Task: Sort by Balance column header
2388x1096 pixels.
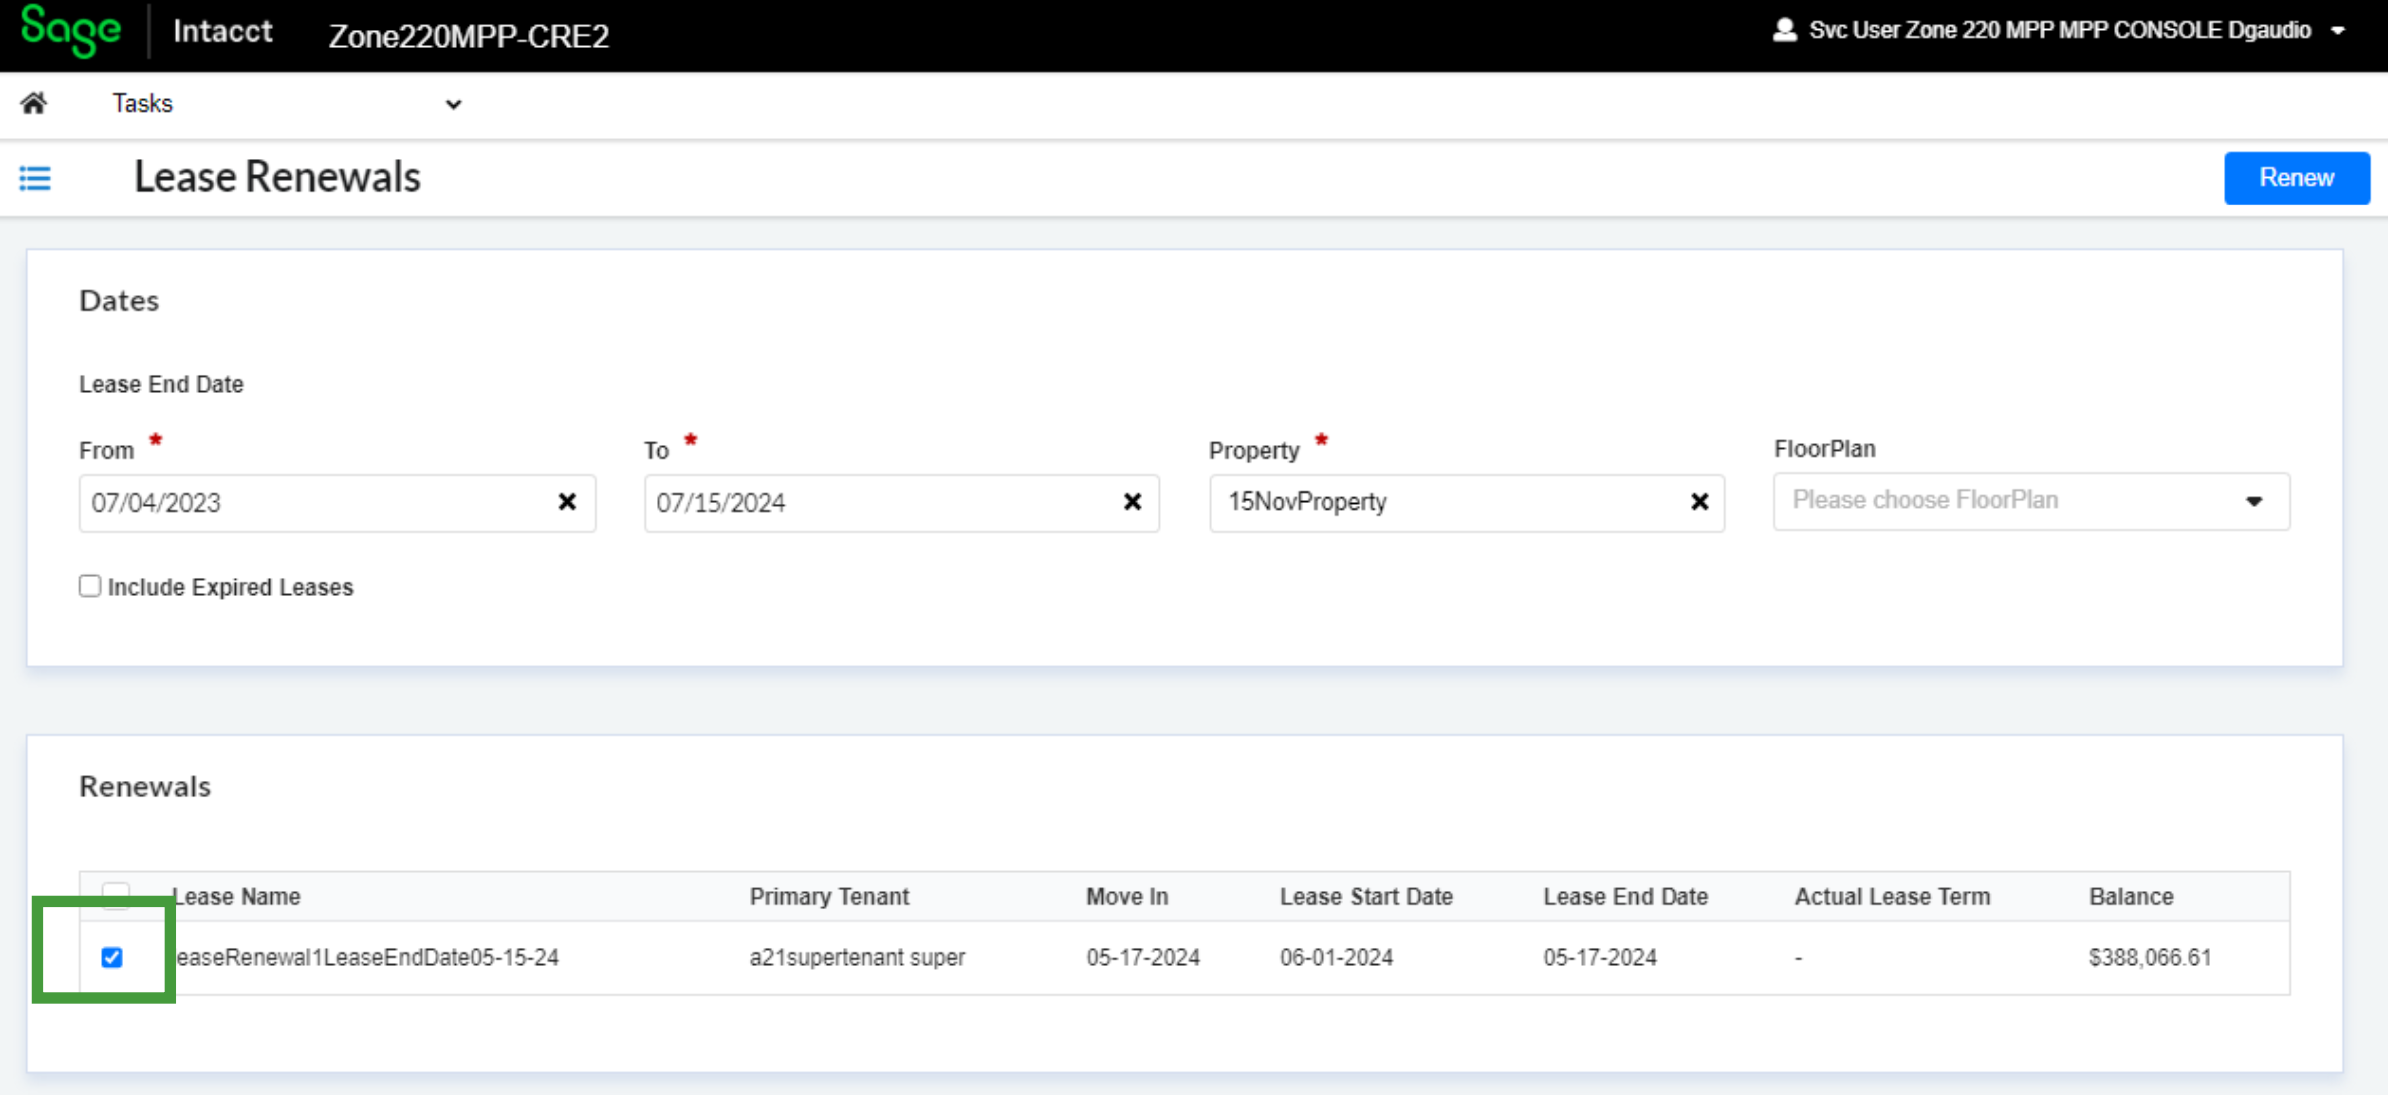Action: click(x=2131, y=896)
